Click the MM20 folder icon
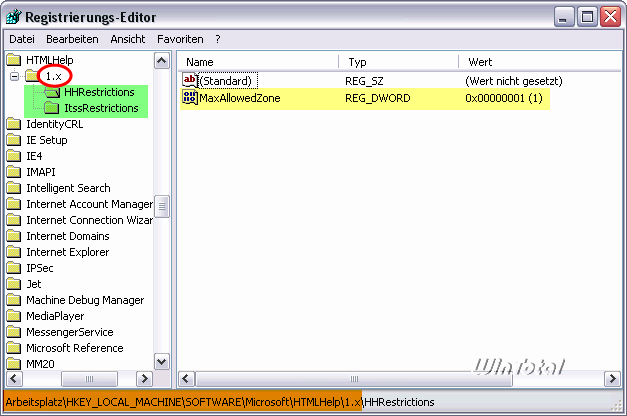Viewport: 627px width, 416px height. 14,364
